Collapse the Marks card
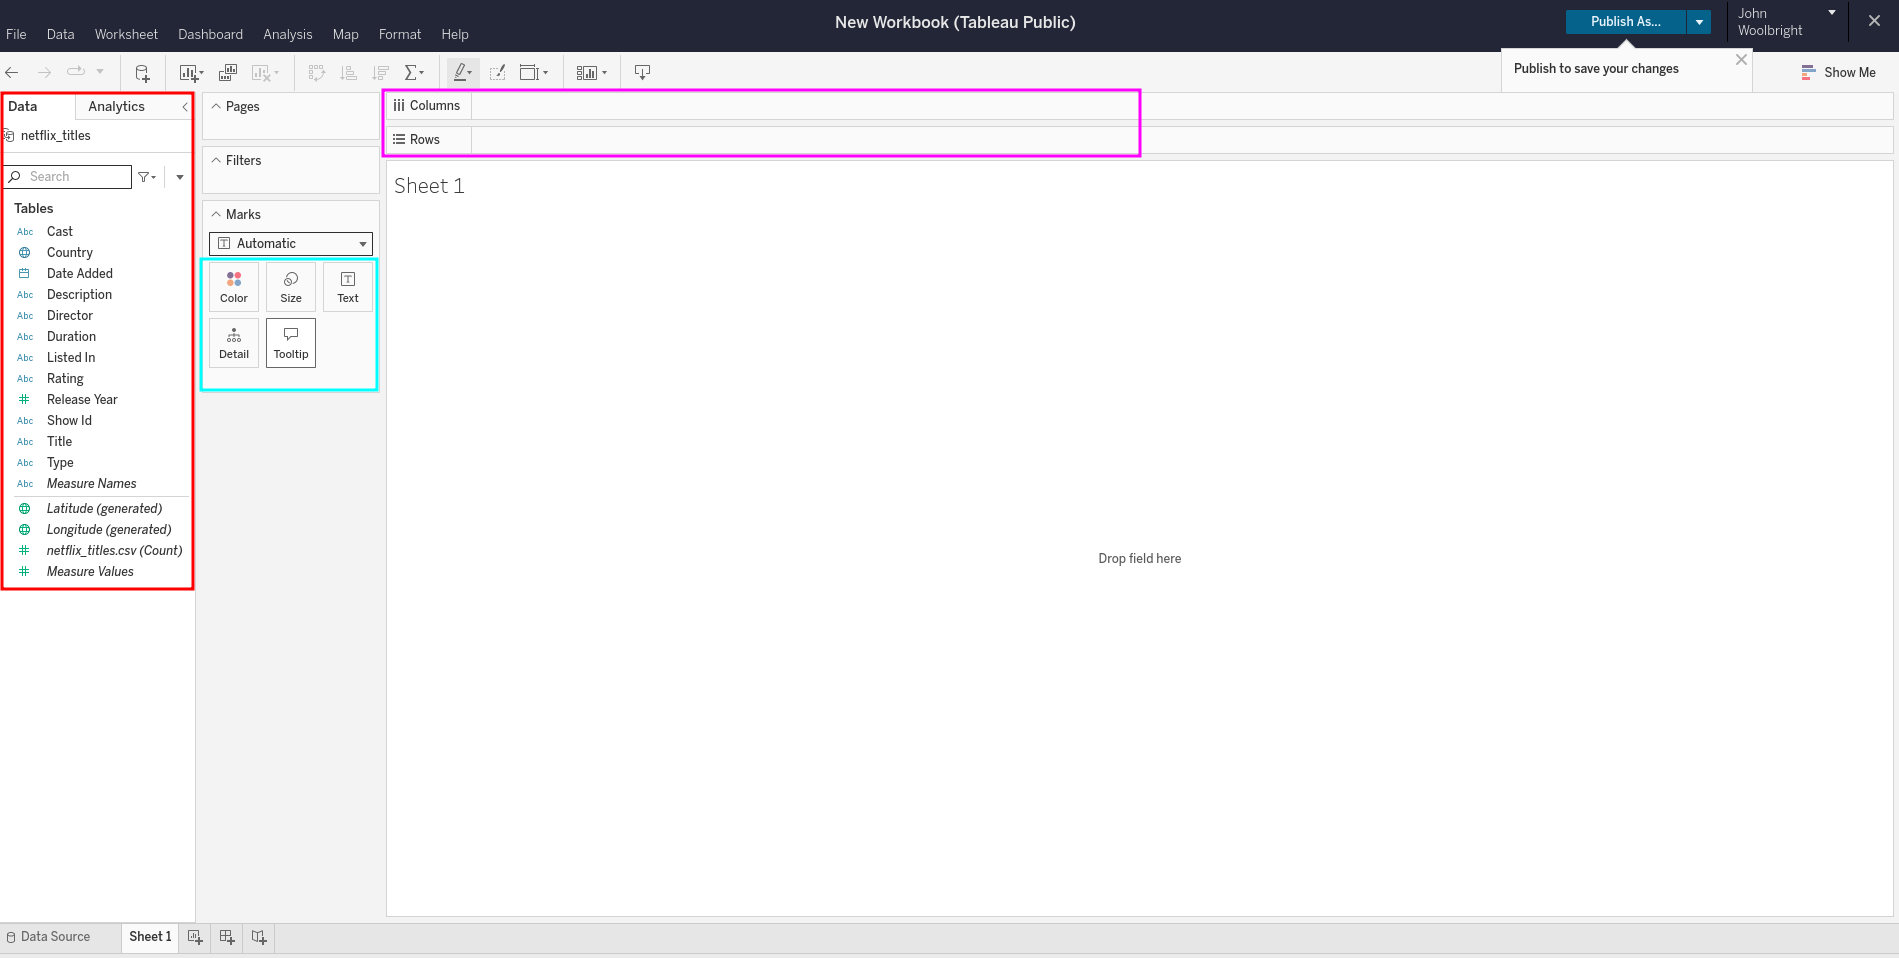Screen dimensions: 1899x958 [216, 214]
